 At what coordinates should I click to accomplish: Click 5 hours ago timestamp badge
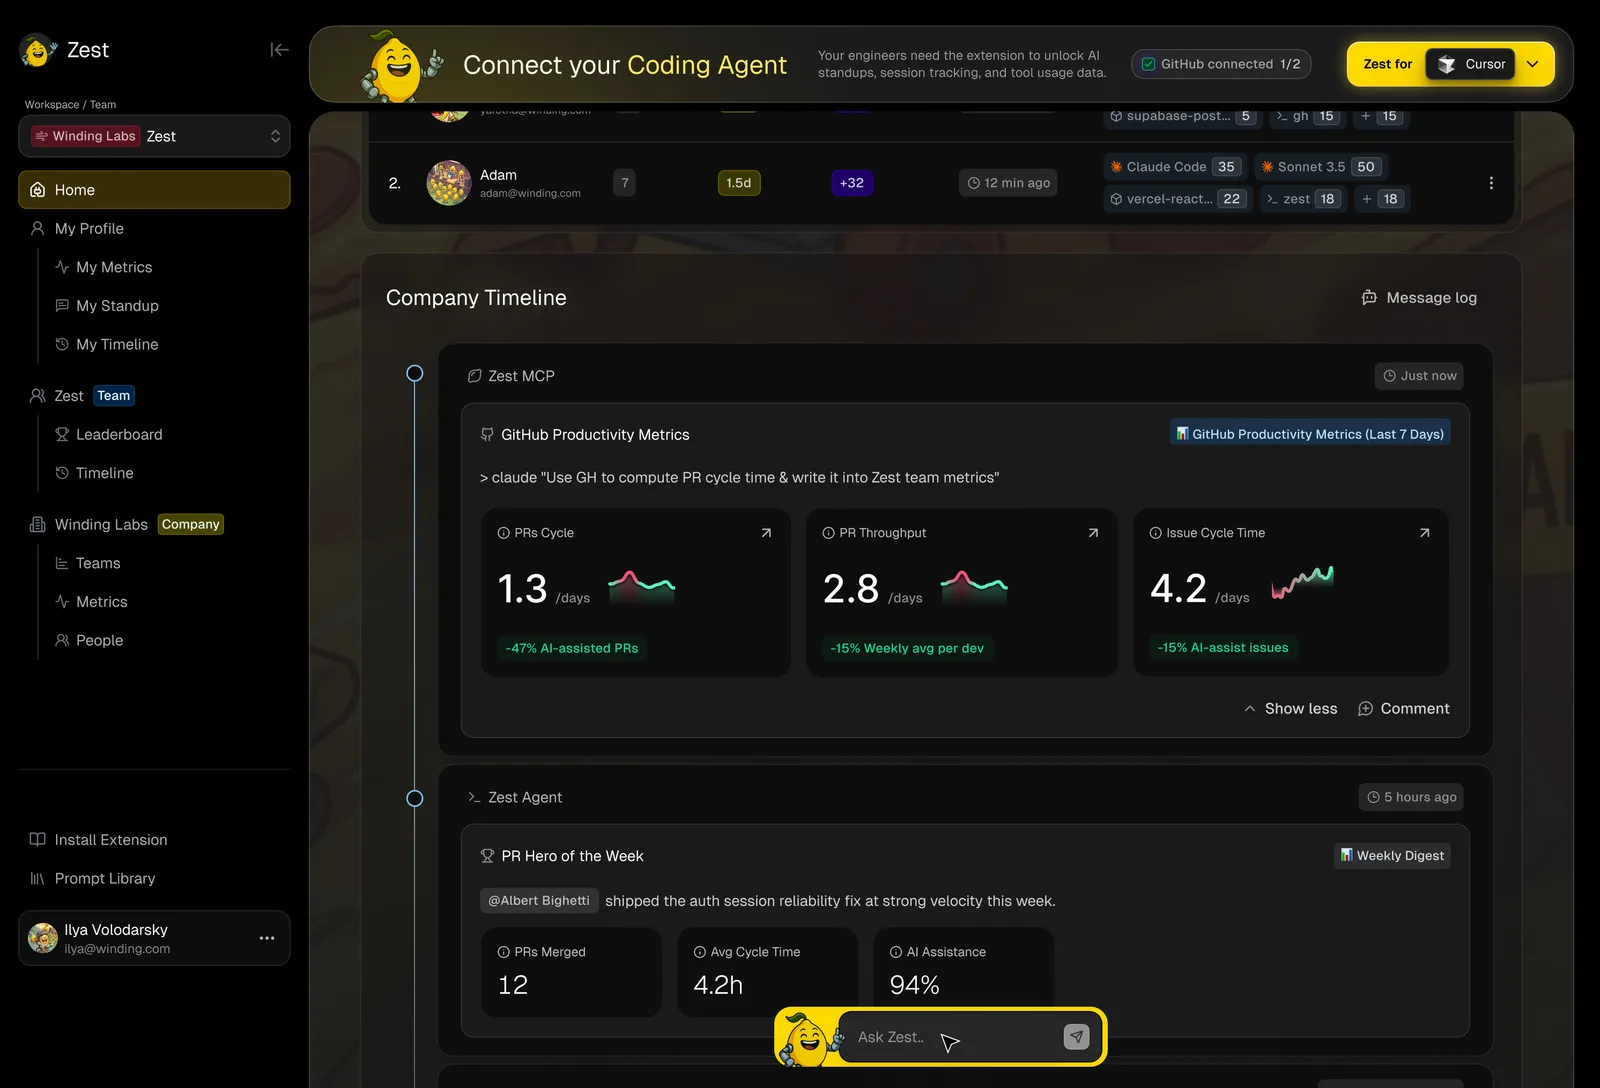click(1411, 797)
